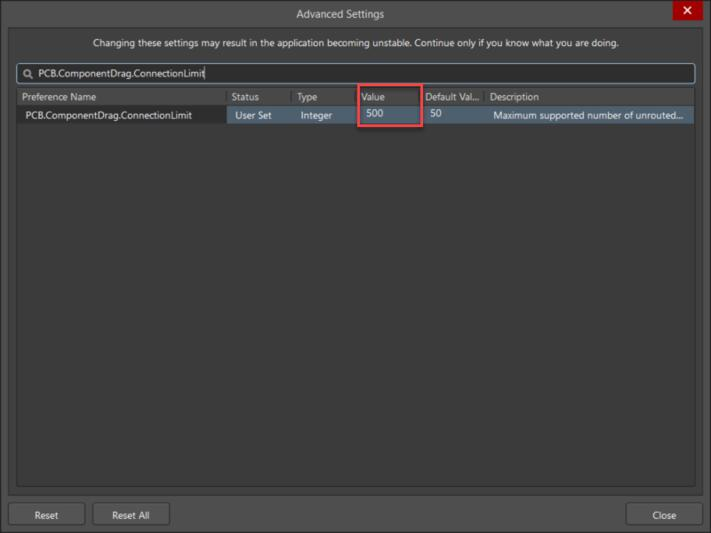Close the Advanced Settings dialog with X
The width and height of the screenshot is (711, 533).
[687, 10]
